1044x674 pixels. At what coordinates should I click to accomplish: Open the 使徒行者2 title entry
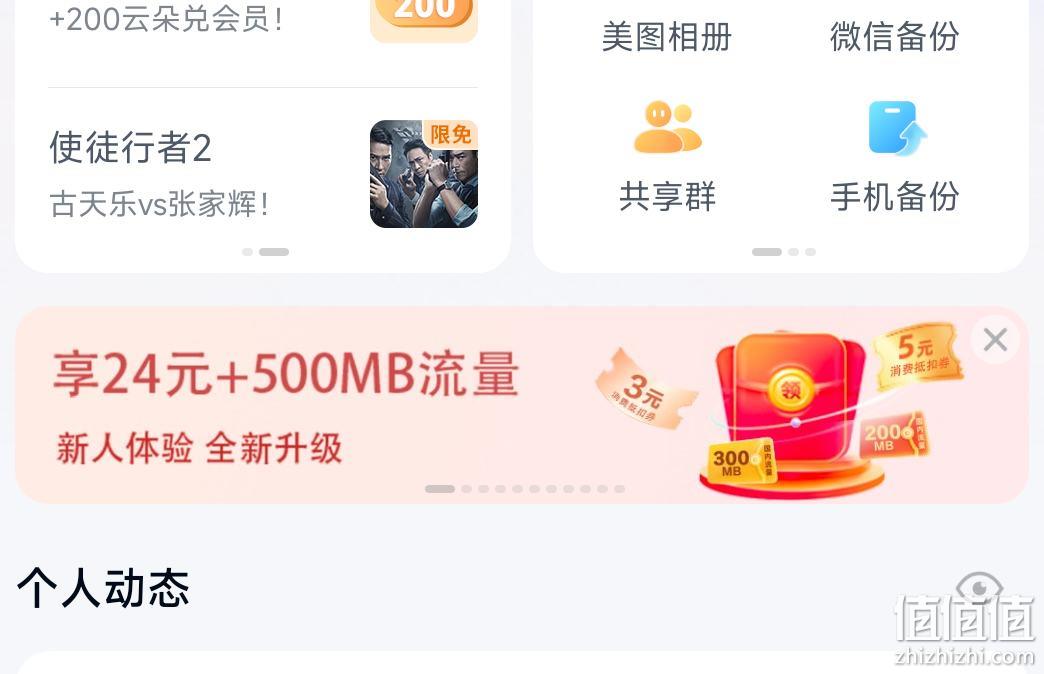[x=130, y=148]
